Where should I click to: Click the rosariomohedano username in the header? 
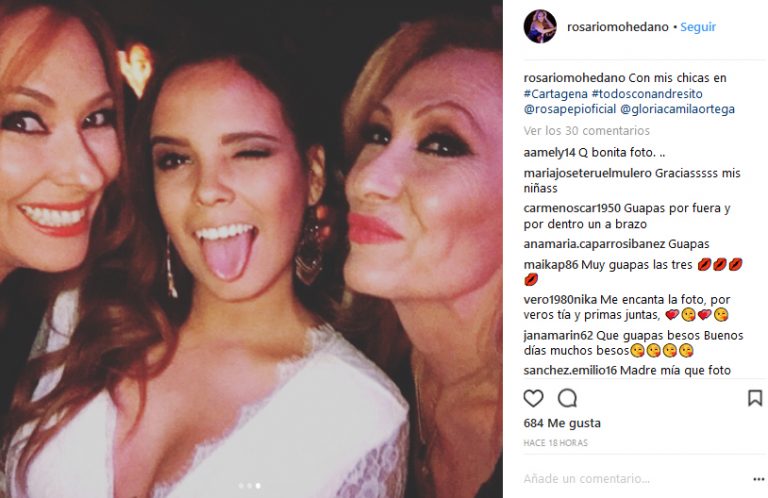(617, 27)
